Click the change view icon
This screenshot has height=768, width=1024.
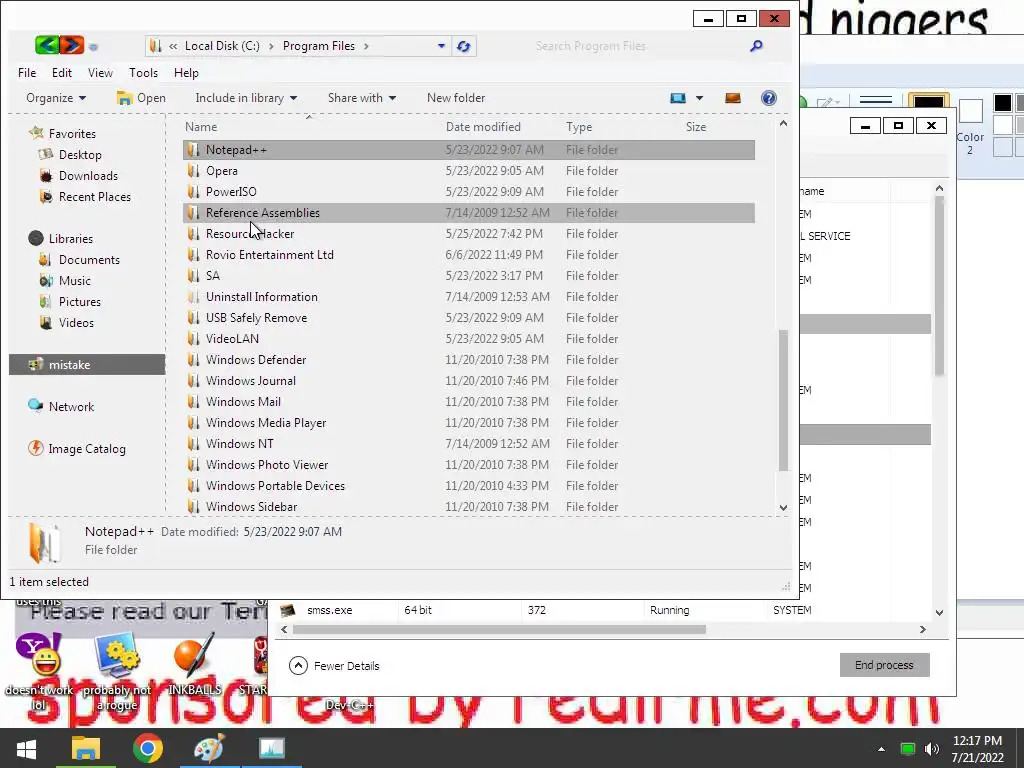(678, 98)
